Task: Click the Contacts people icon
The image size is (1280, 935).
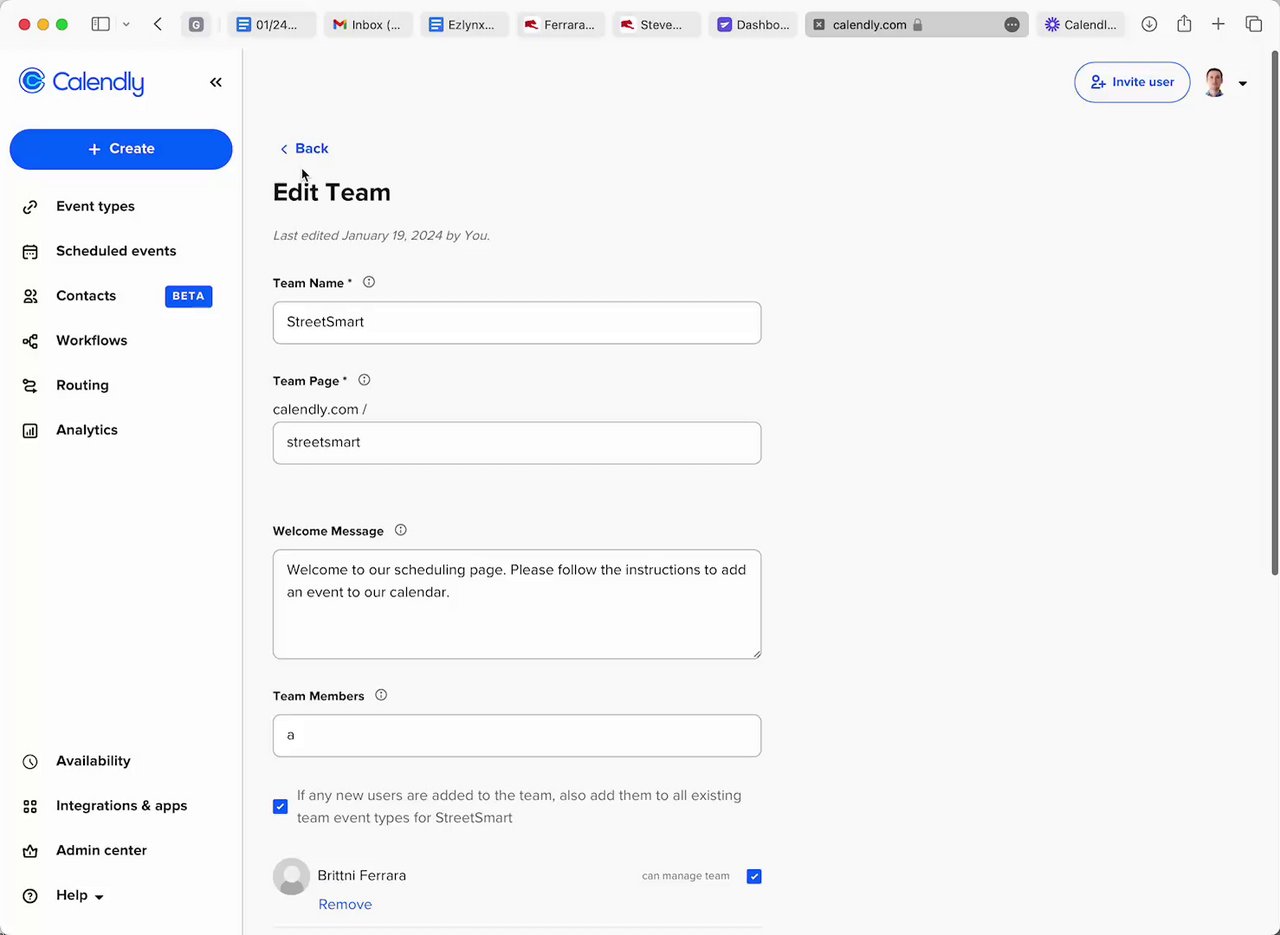Action: point(30,296)
